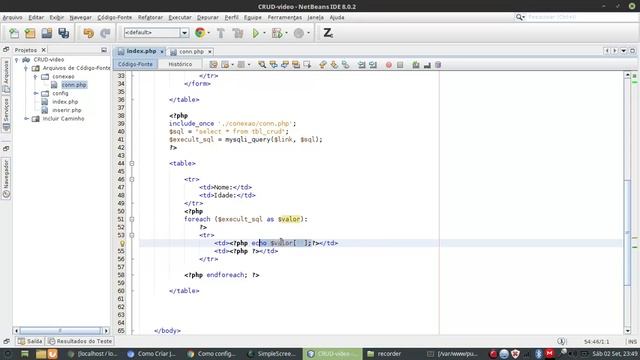Select index.php in project tree
This screenshot has width=640, height=360.
point(65,102)
